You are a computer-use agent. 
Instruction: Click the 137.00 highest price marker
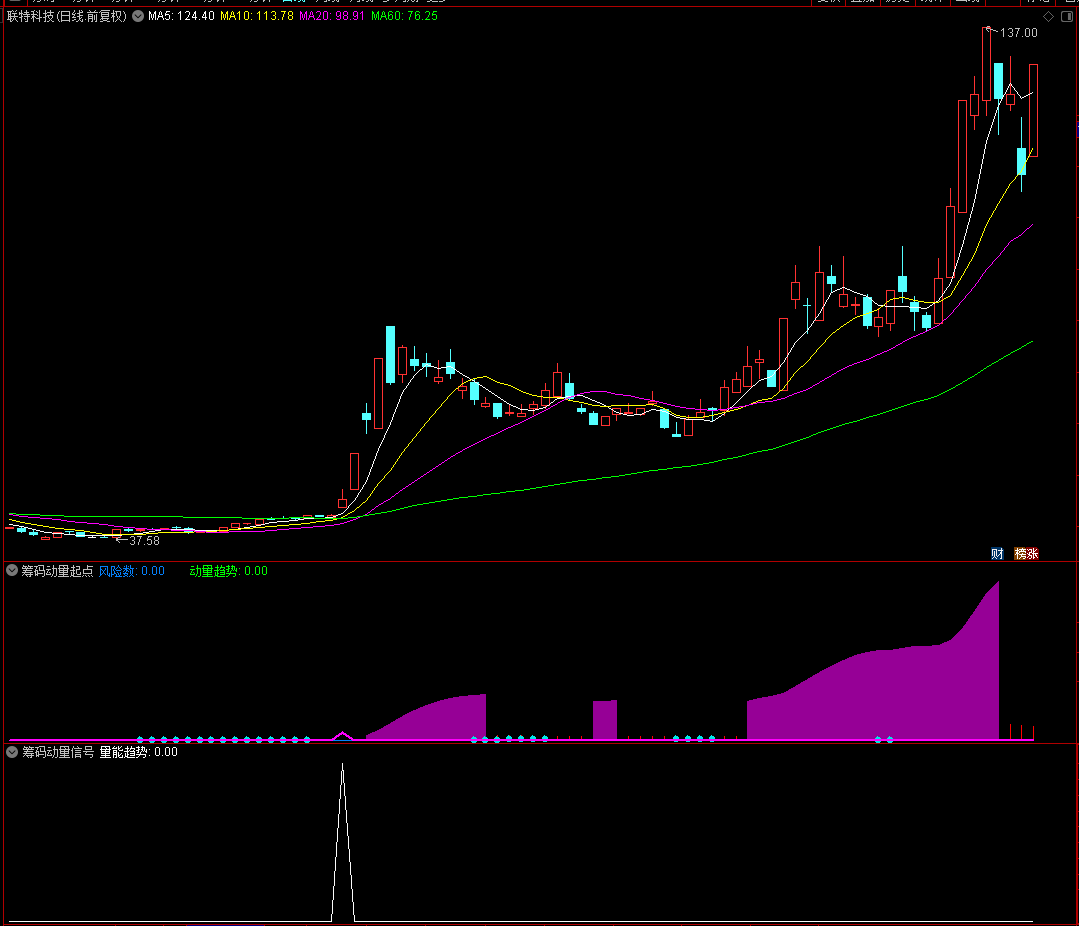click(1018, 33)
